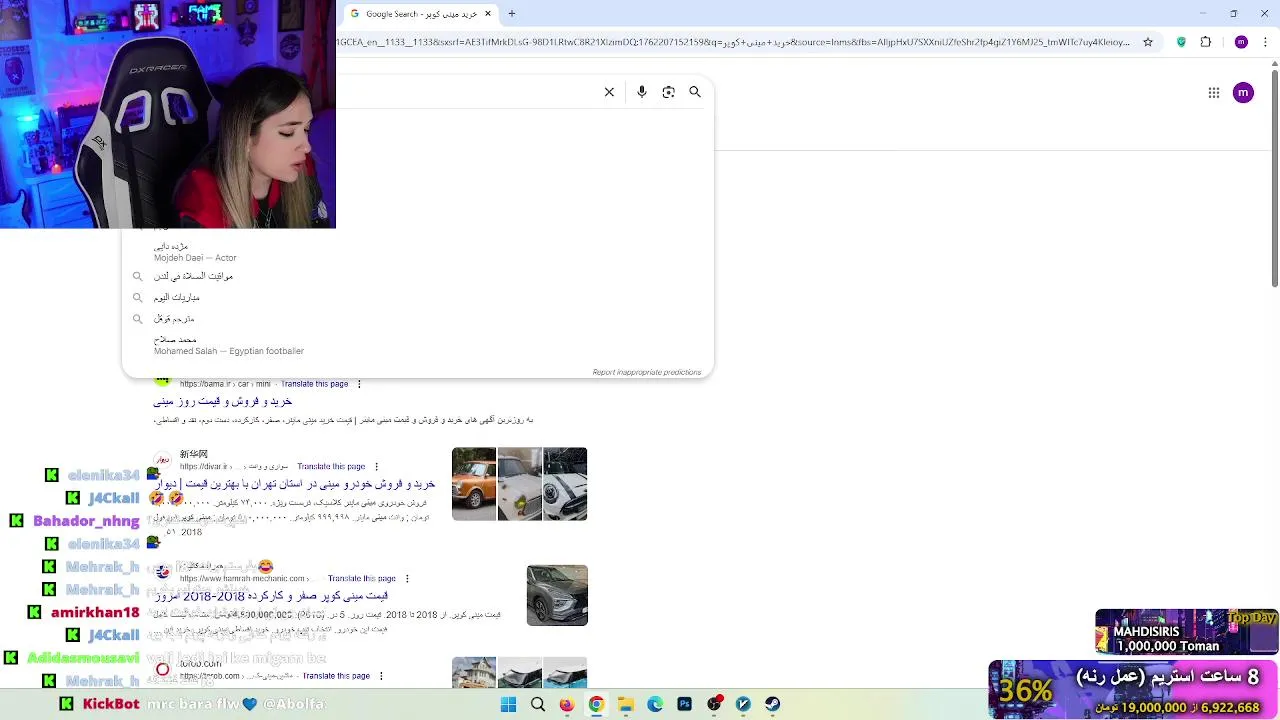1280x720 pixels.
Task: Start voice search with the microphone icon
Action: click(642, 92)
